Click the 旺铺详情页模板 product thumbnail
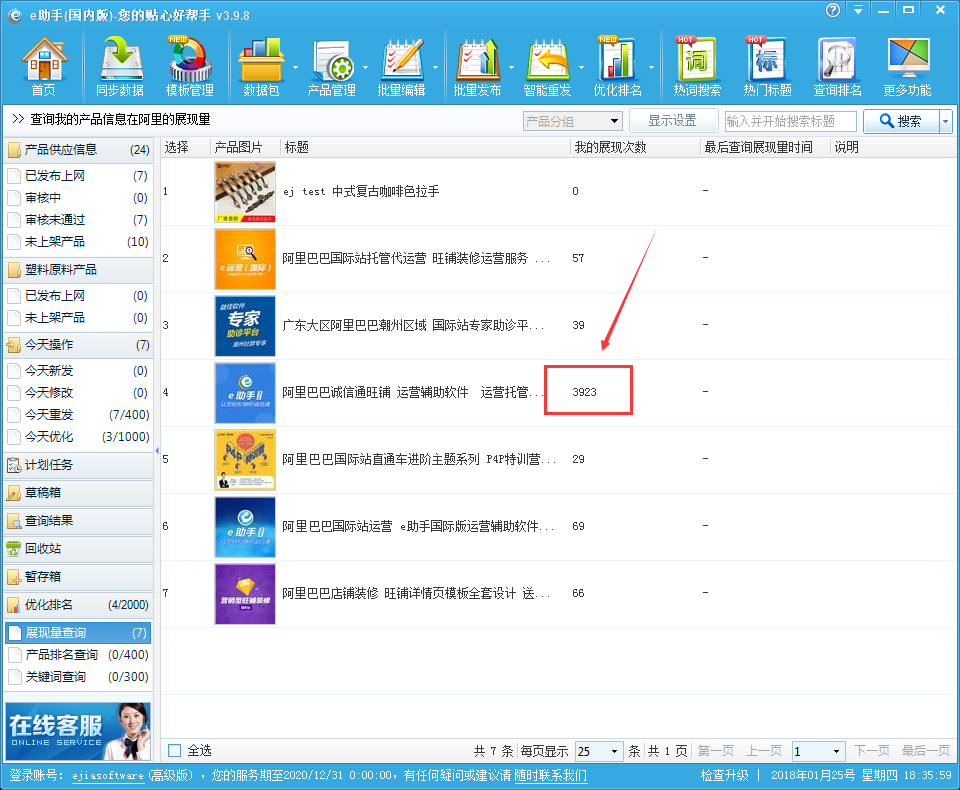Image resolution: width=960 pixels, height=790 pixels. point(245,594)
